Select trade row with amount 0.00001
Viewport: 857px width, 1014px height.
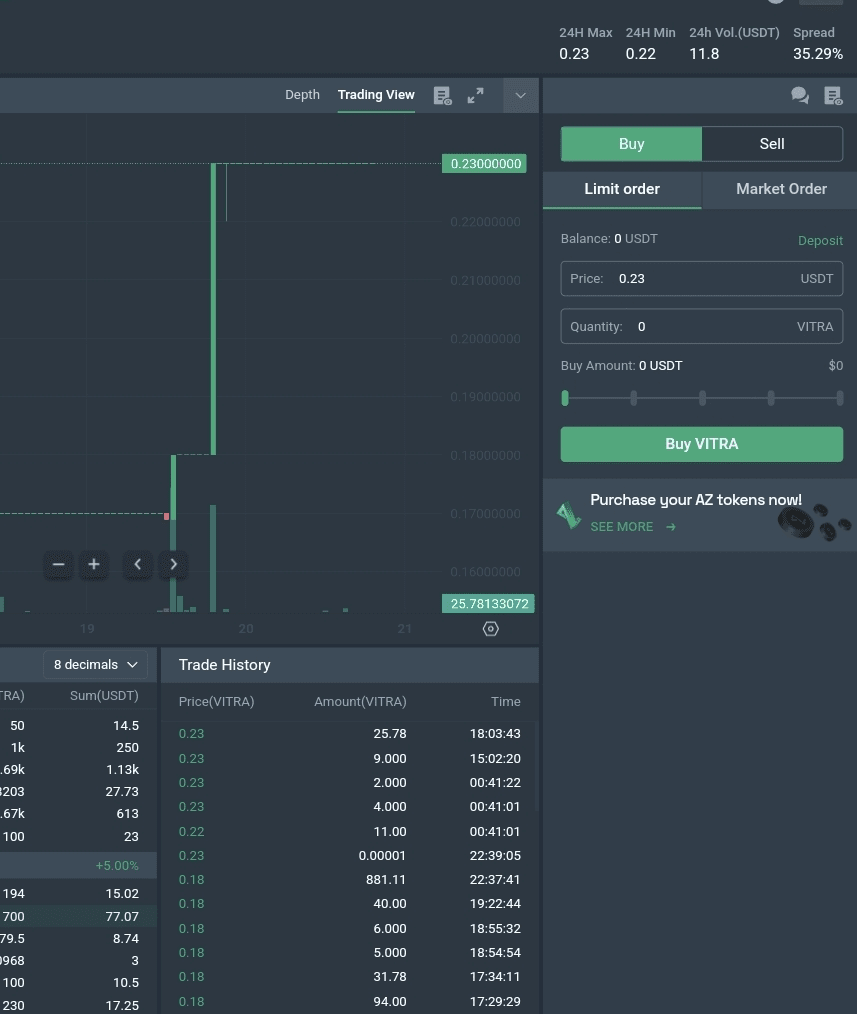349,856
